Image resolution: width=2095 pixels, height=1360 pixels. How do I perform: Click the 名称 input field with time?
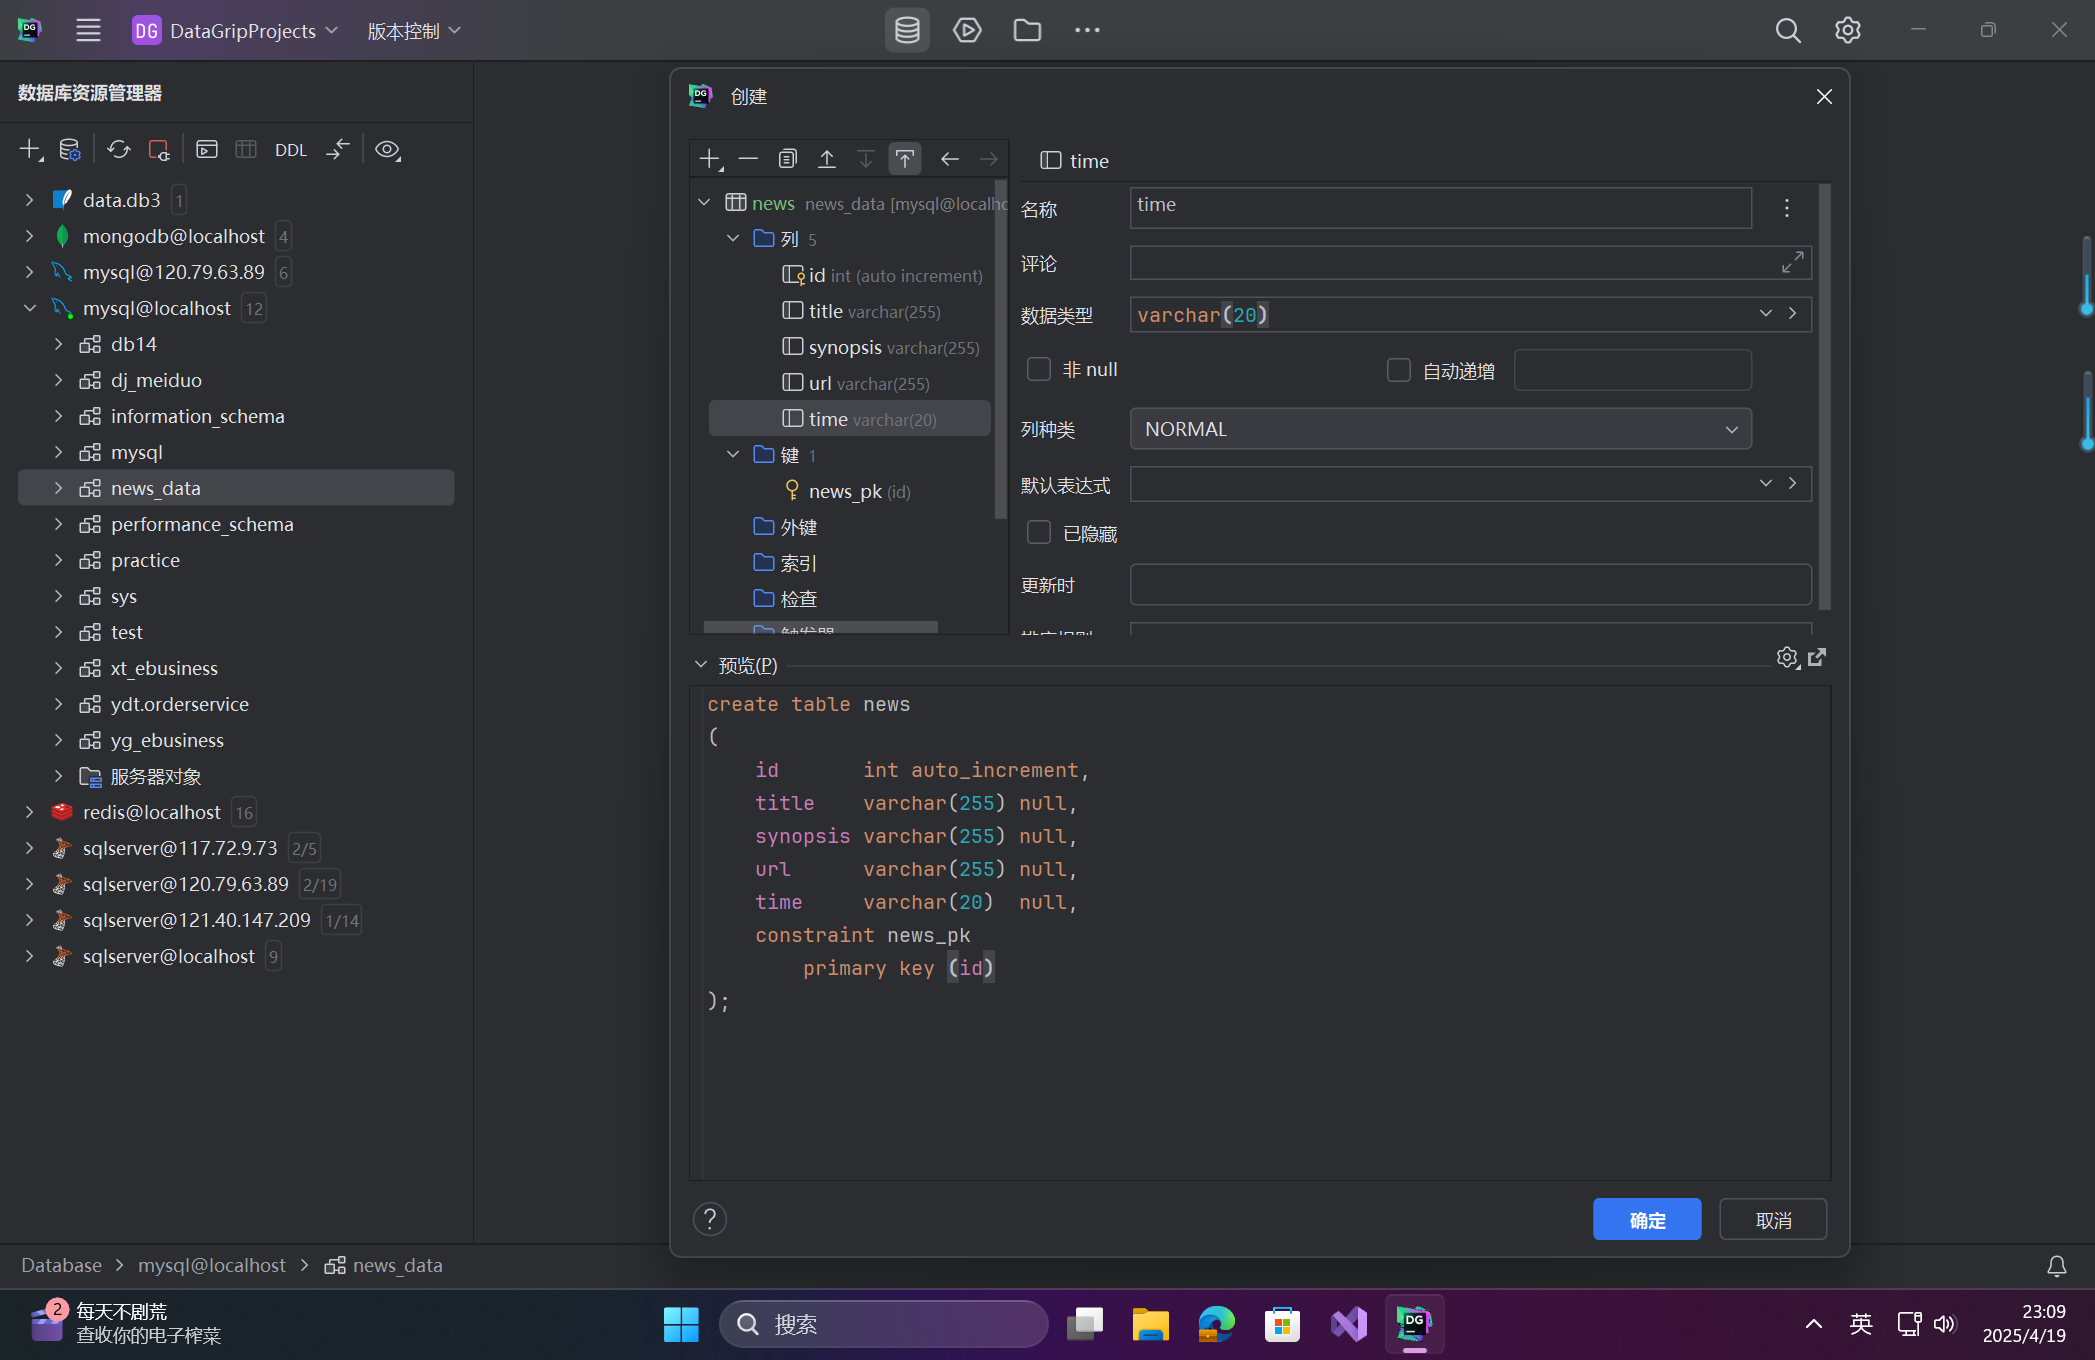coord(1440,207)
